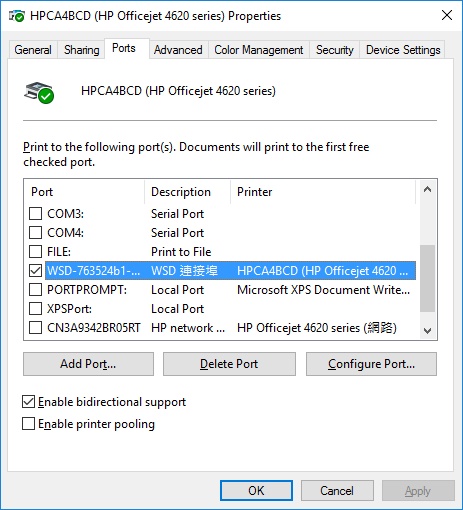The image size is (463, 510).
Task: Click the 'WSD 連接埠' description cell
Action: pyautogui.click(x=184, y=271)
